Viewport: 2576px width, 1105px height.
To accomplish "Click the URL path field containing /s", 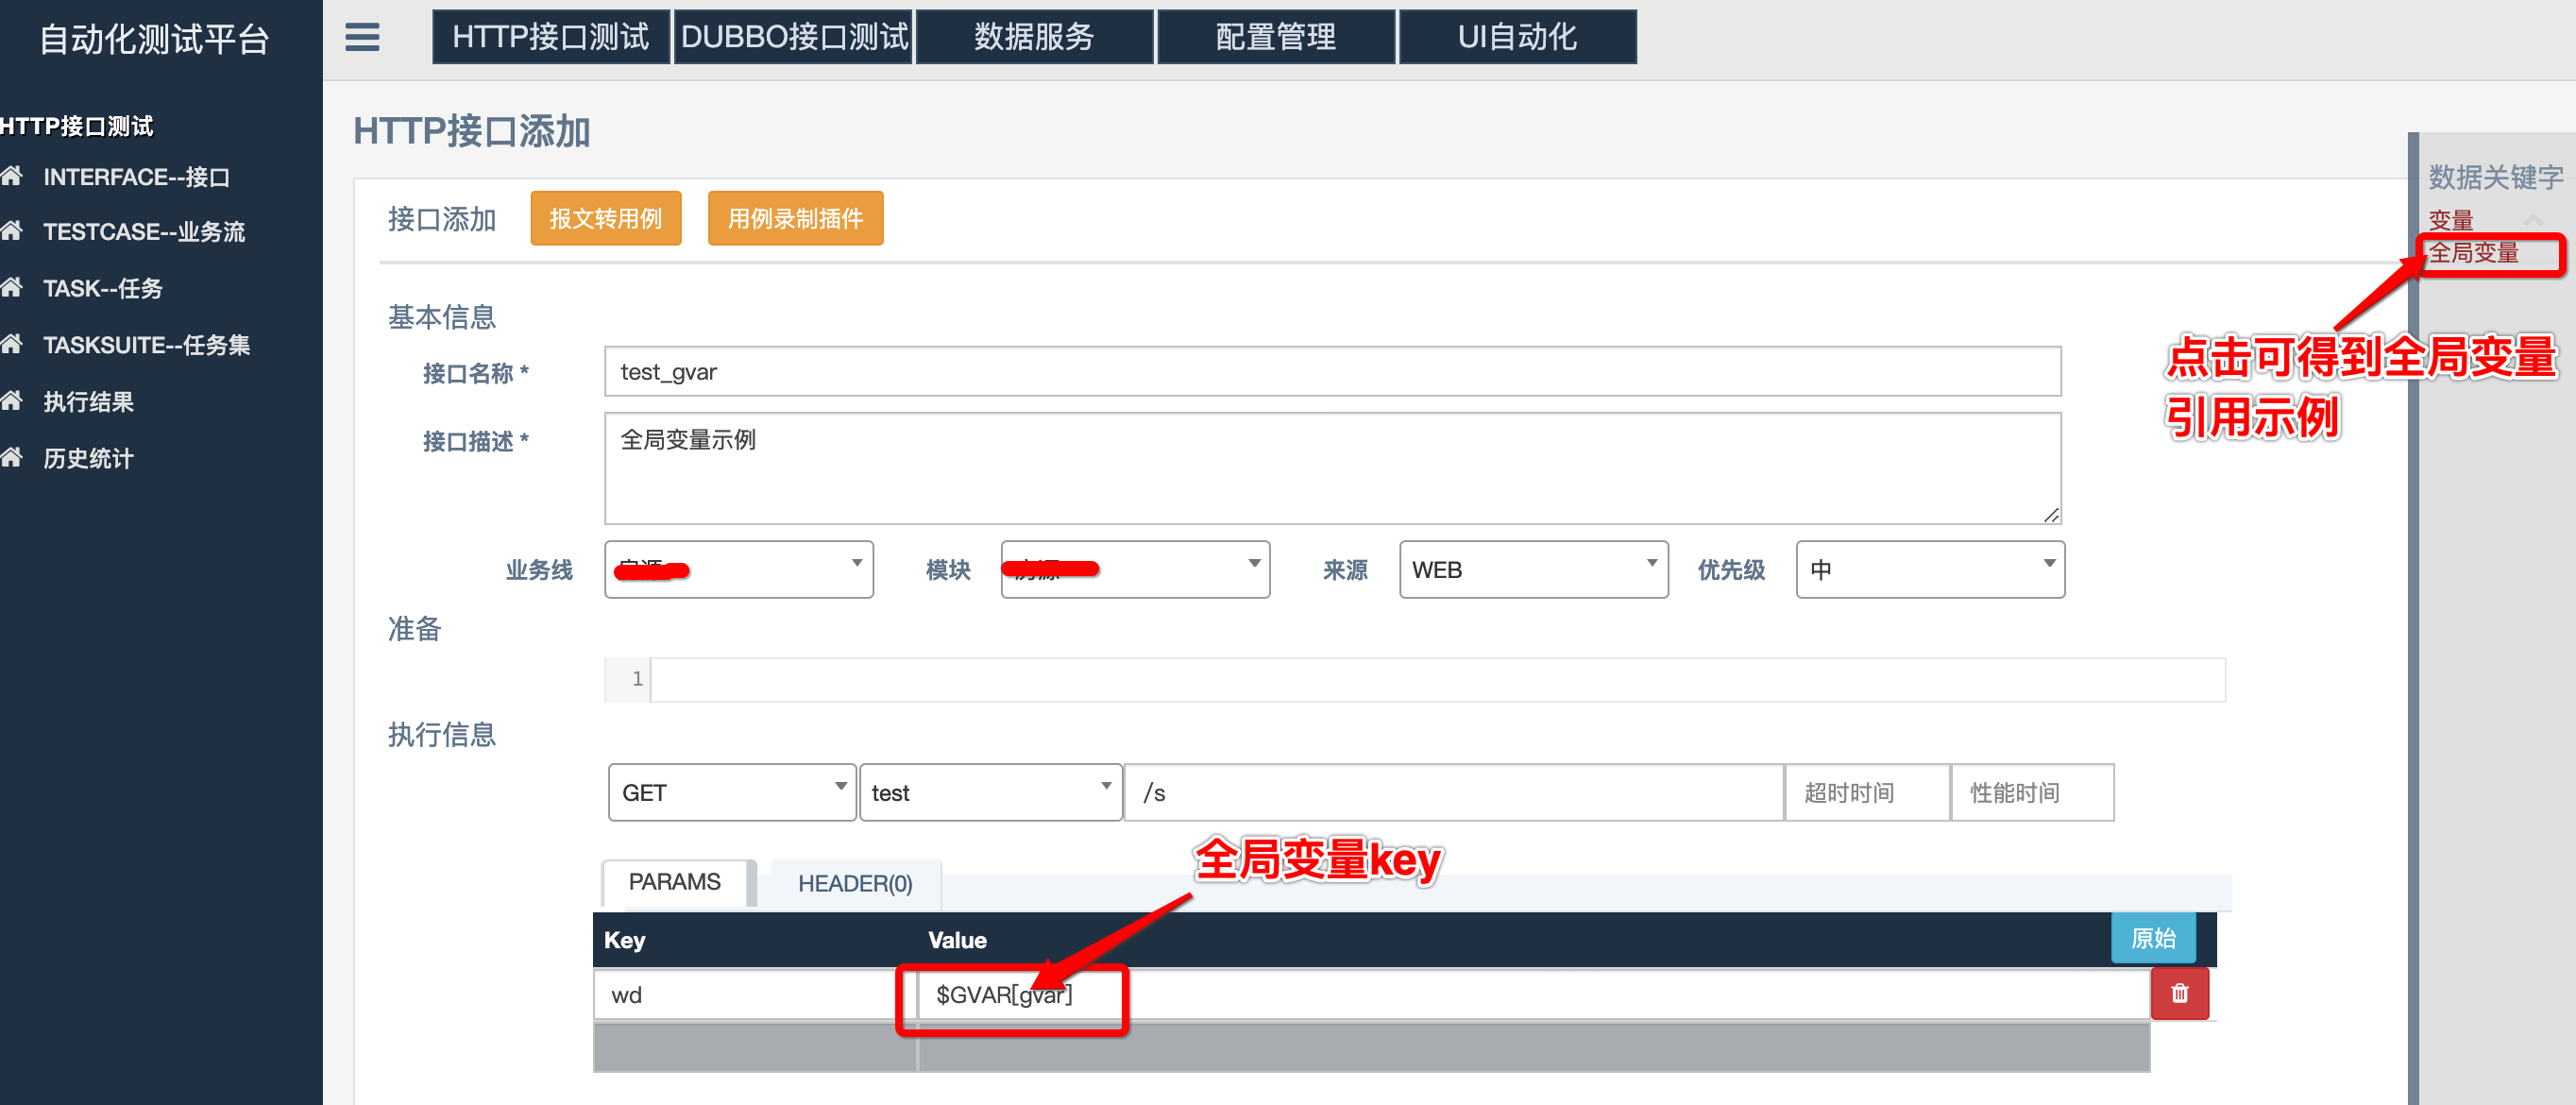I will coord(1454,792).
